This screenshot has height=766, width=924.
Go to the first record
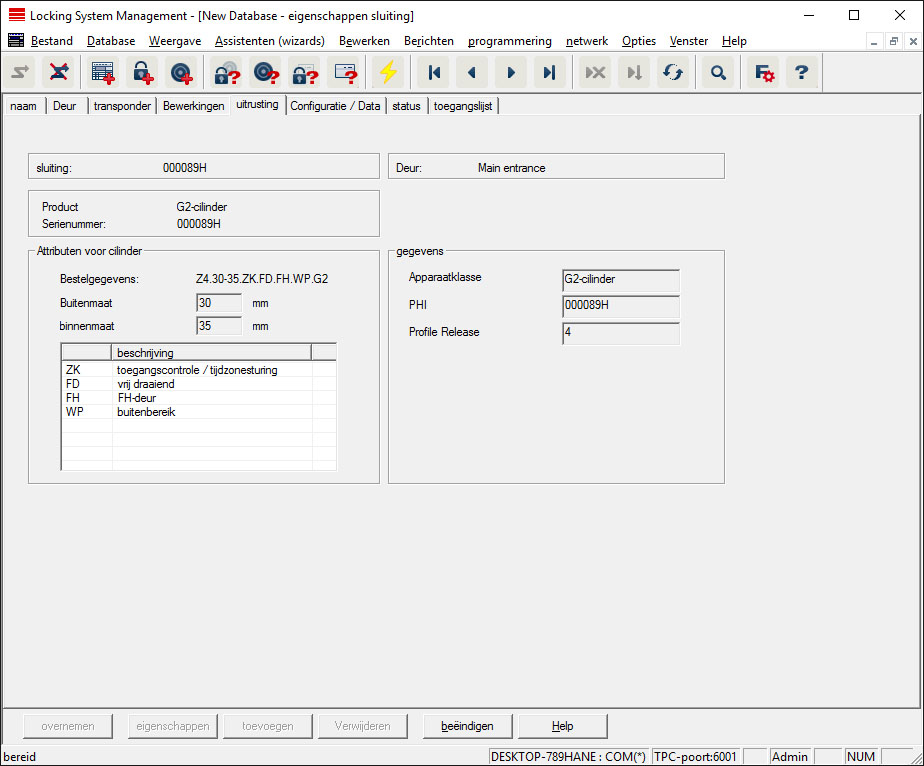(434, 73)
